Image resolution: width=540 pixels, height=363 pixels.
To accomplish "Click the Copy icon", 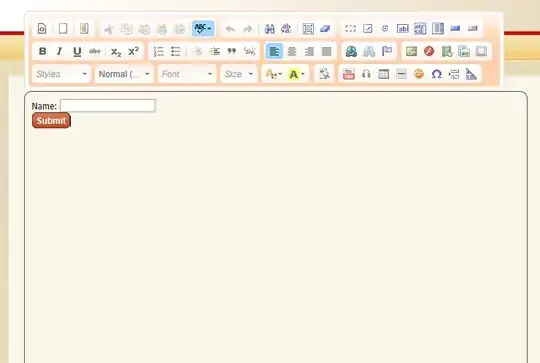I will click(126, 29).
